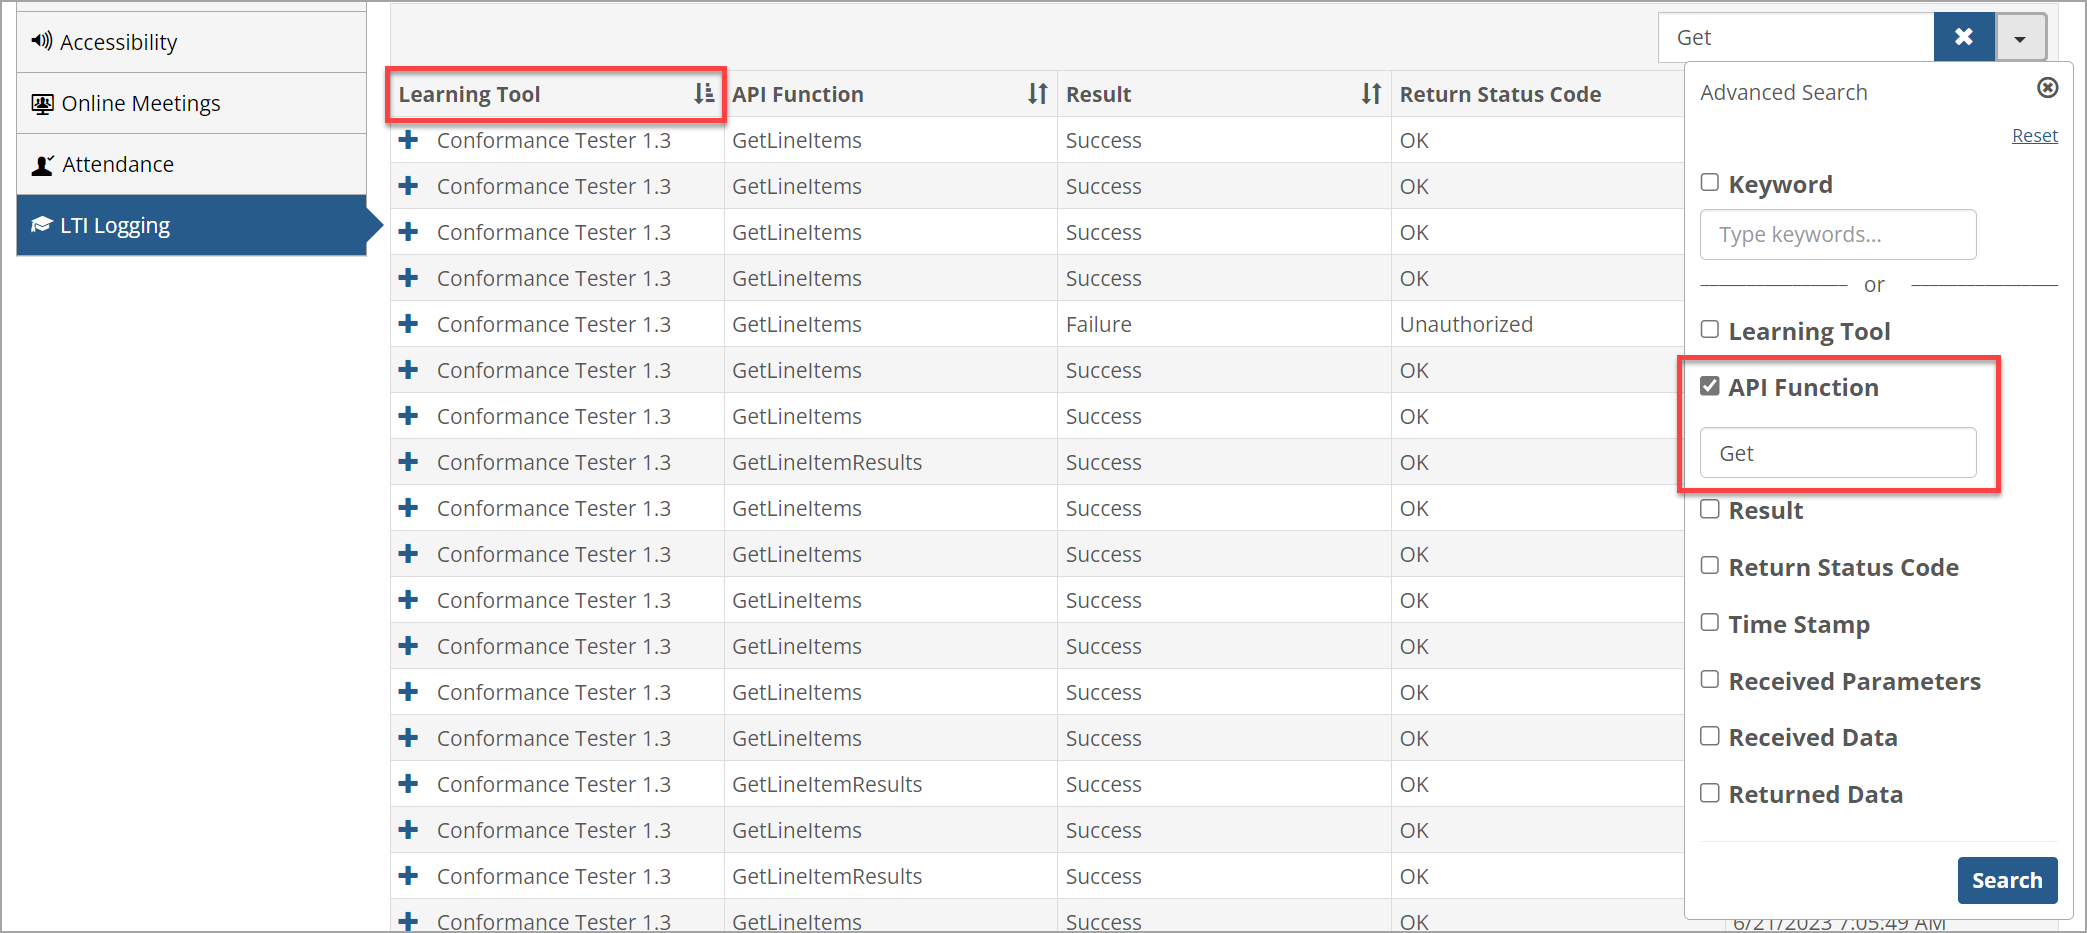Click the sort icon on the Learning Tool column
2087x933 pixels.
click(703, 93)
